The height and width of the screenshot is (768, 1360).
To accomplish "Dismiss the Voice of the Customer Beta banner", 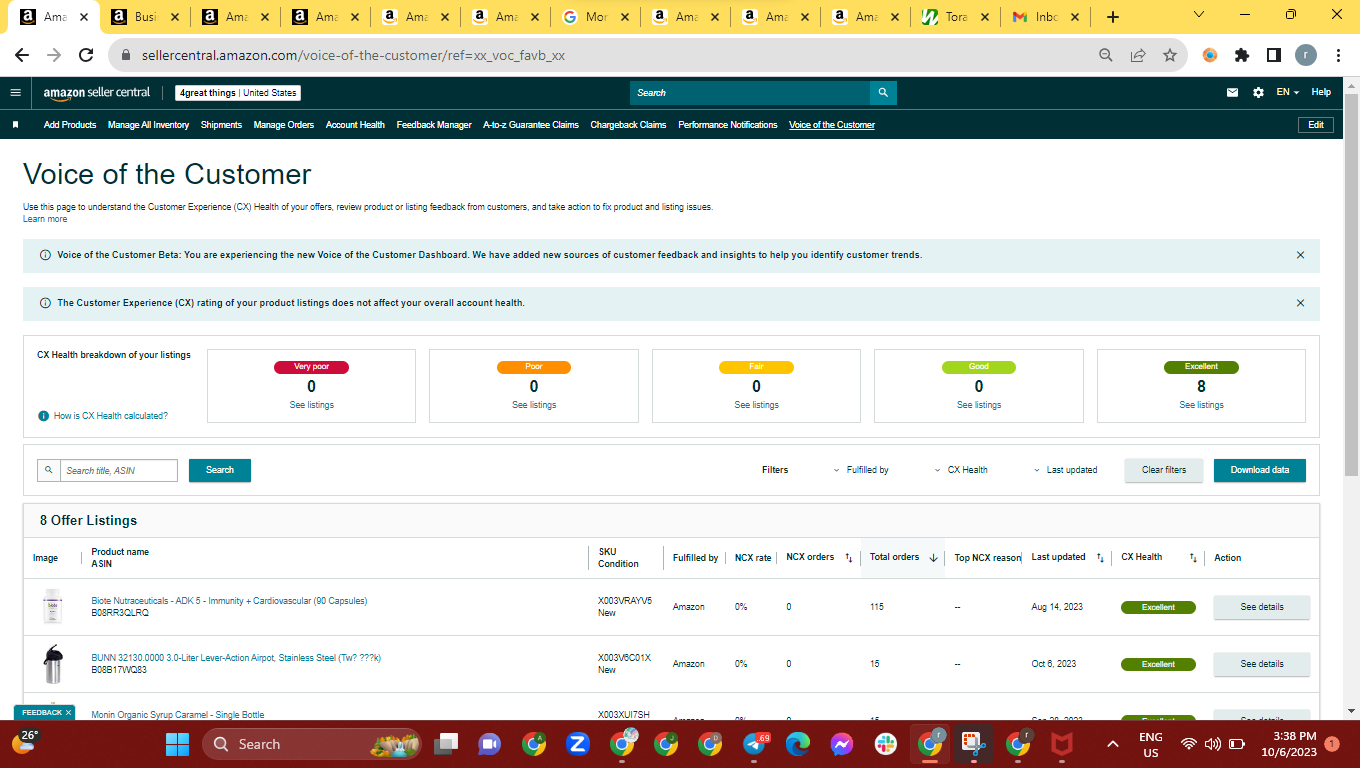I will pyautogui.click(x=1300, y=255).
